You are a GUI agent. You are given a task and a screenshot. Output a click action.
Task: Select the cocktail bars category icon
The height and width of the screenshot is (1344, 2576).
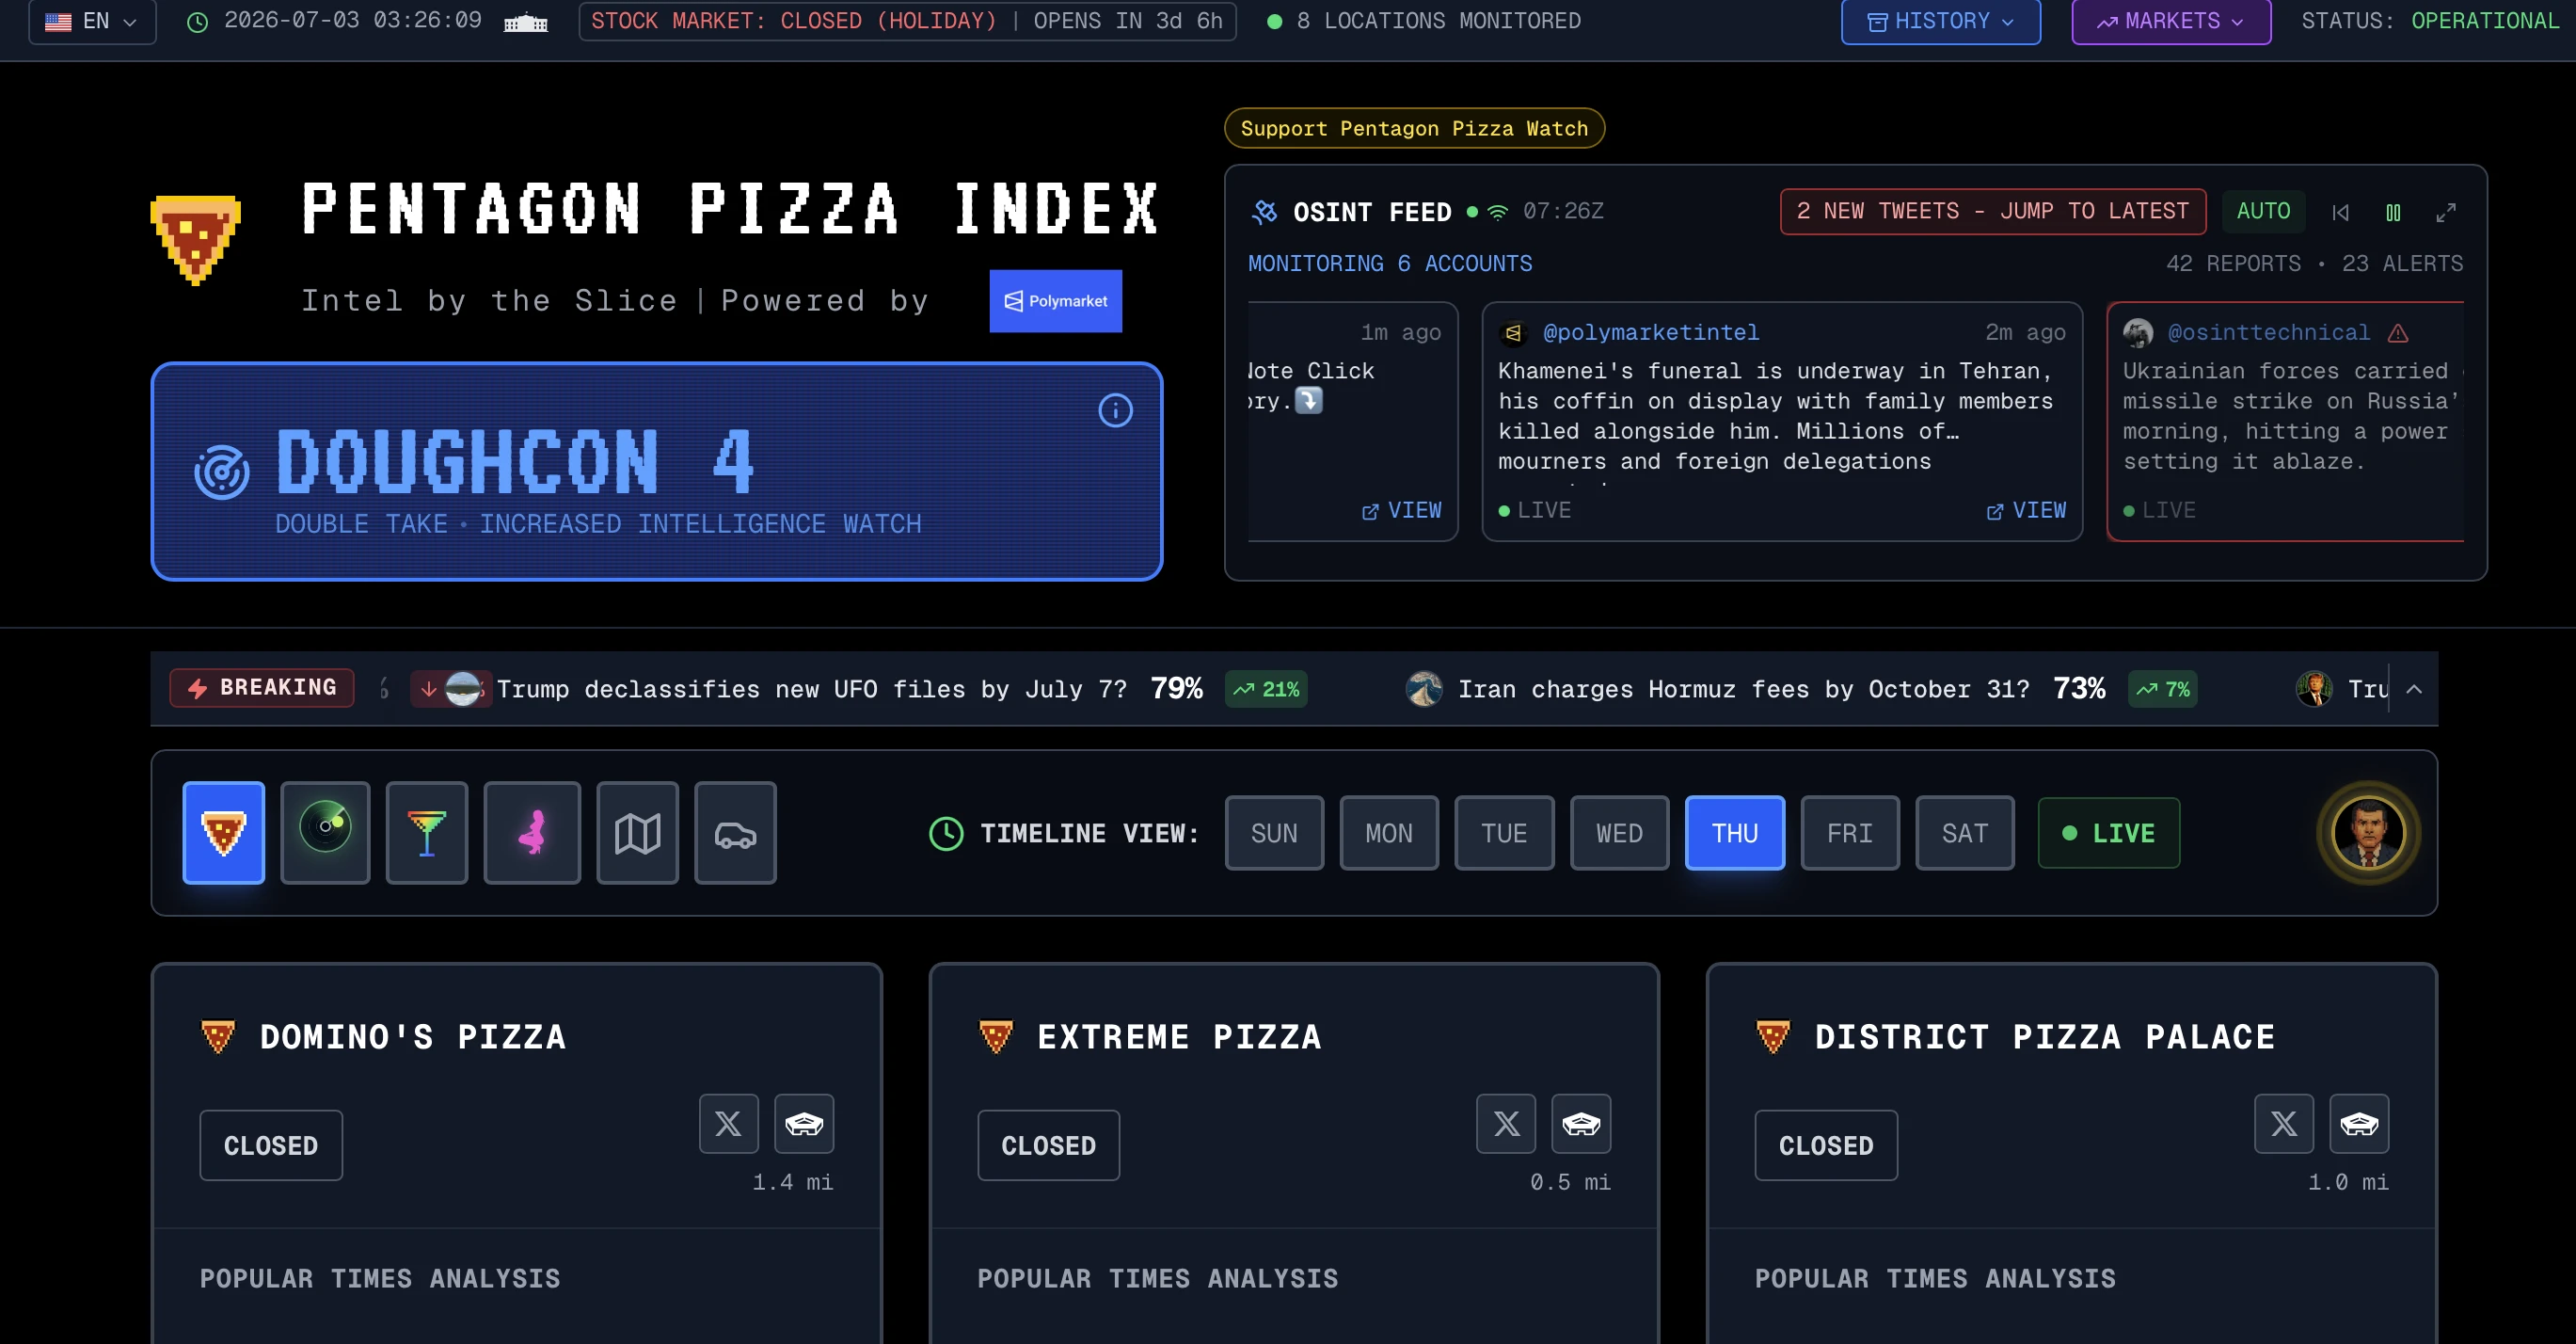pos(427,832)
